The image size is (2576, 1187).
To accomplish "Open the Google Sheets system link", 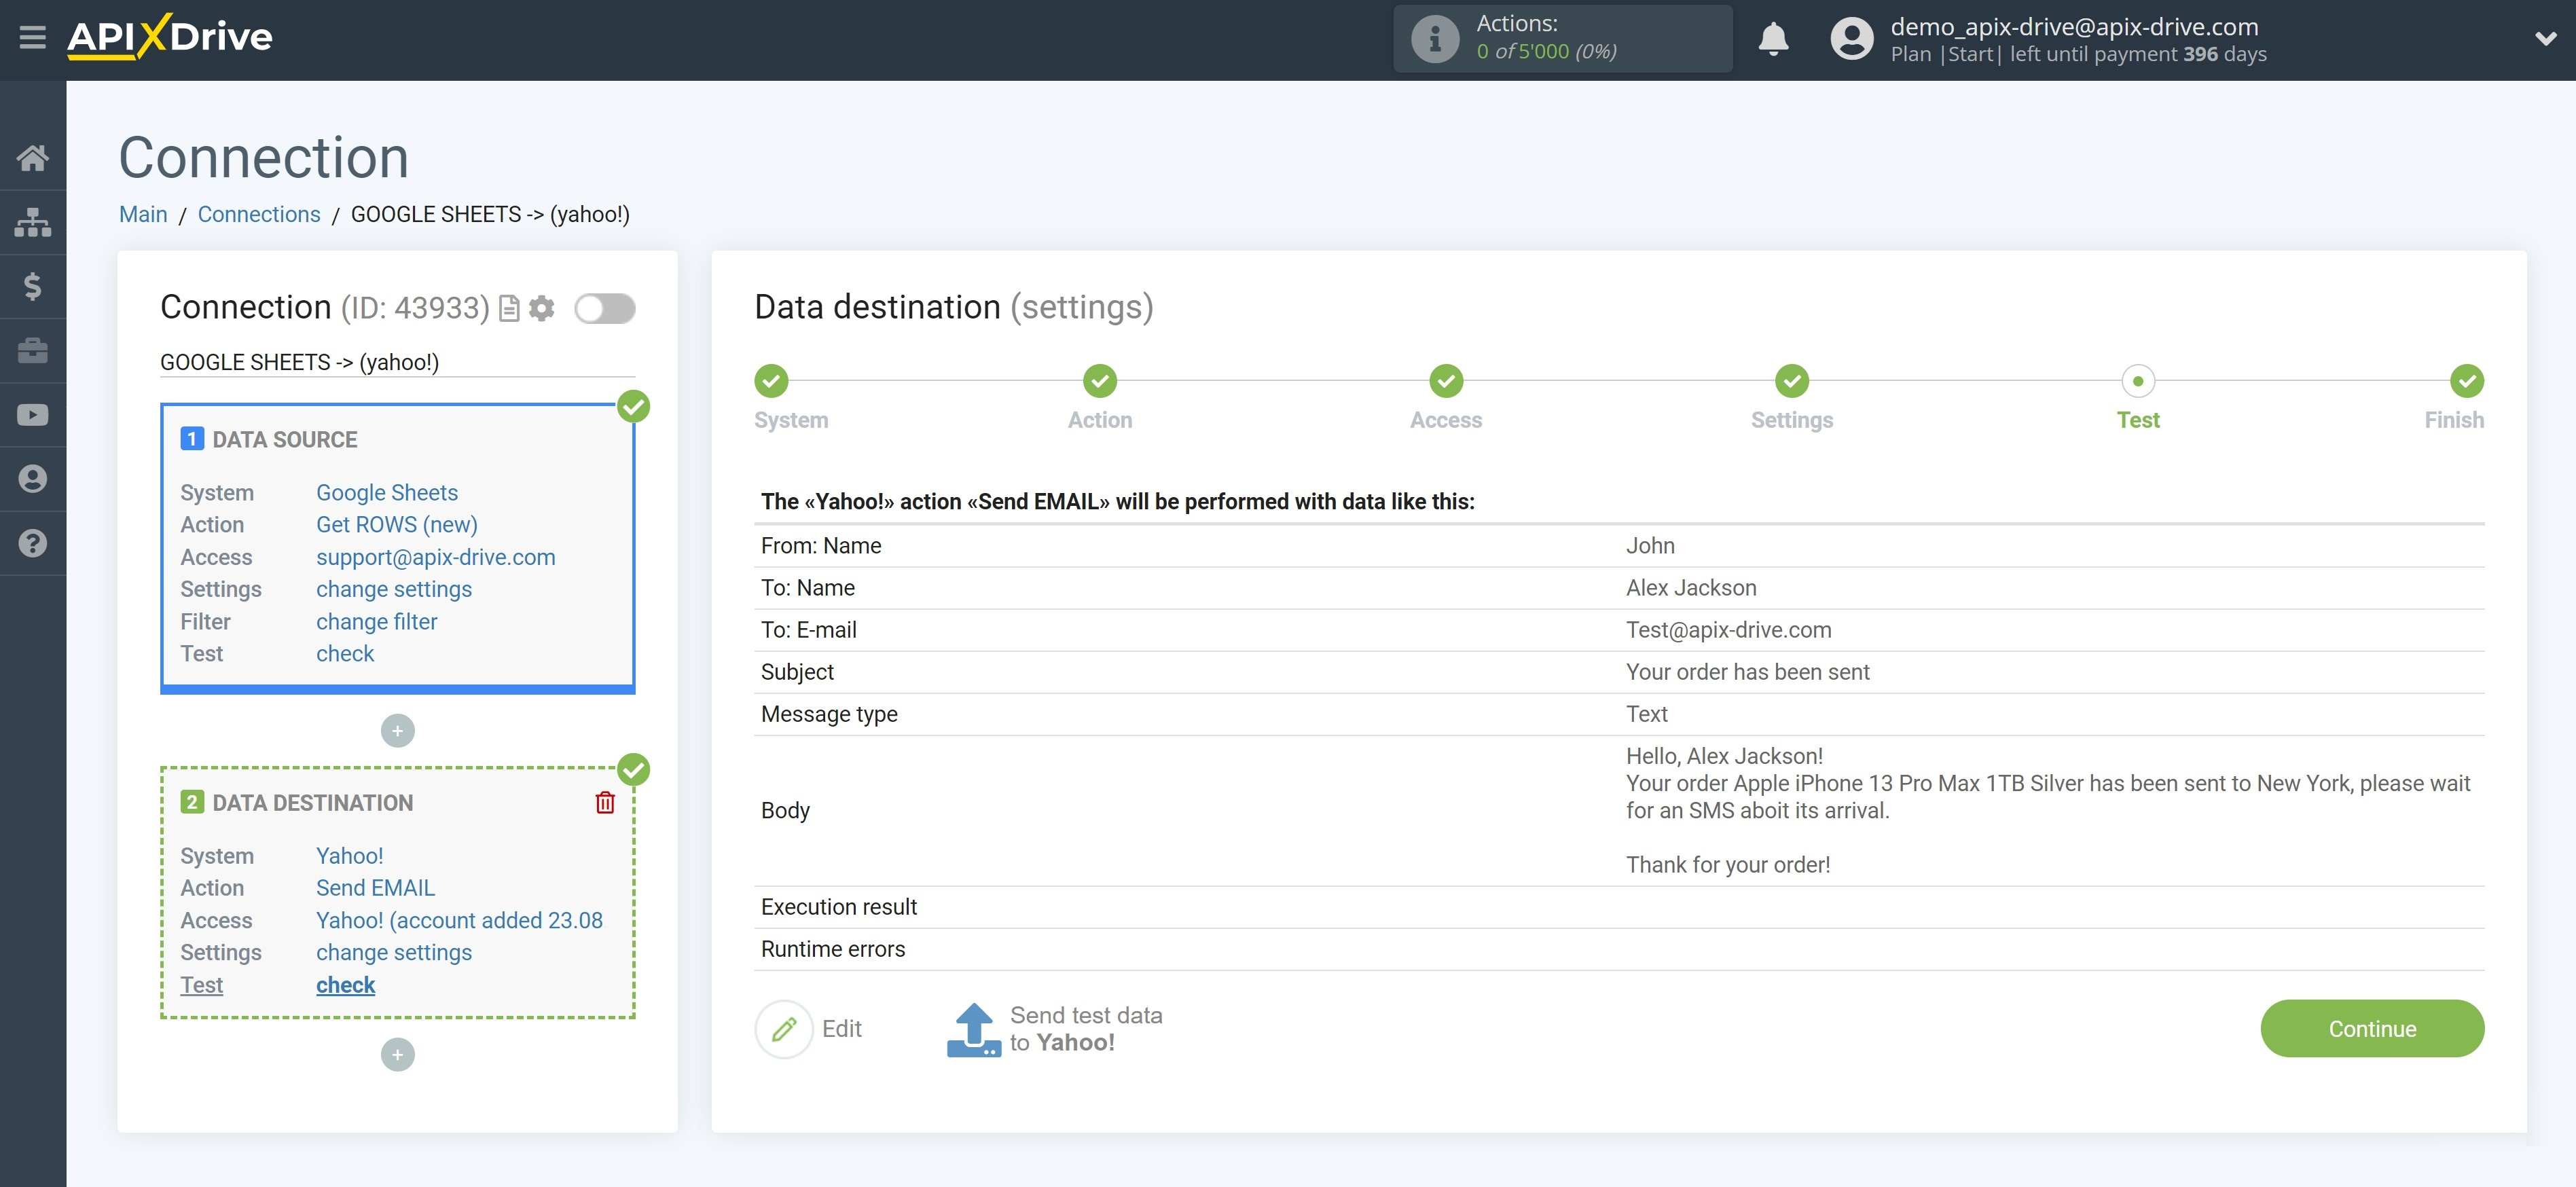I will [x=387, y=492].
